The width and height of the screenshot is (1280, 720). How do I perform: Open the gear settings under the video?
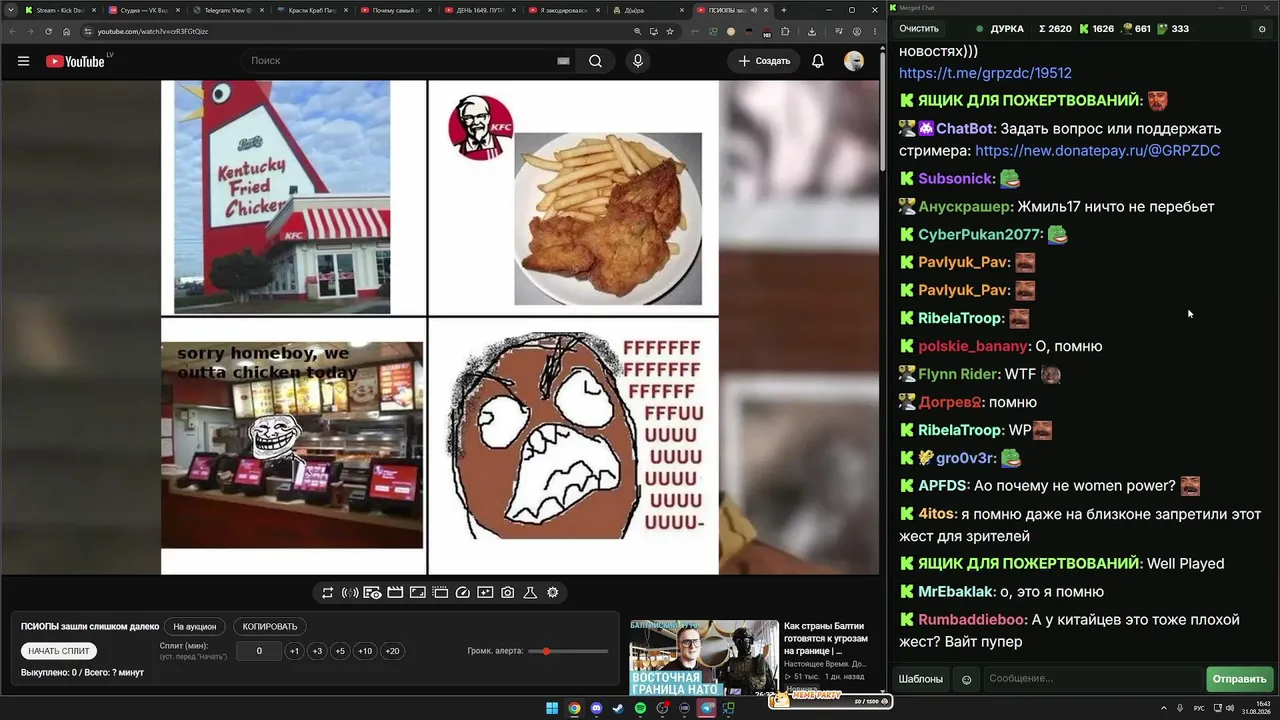(553, 593)
